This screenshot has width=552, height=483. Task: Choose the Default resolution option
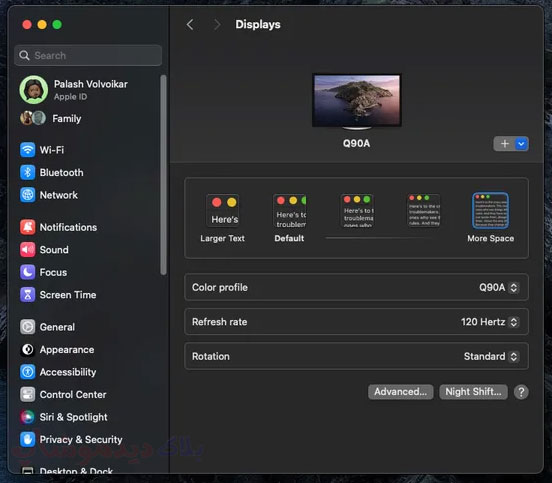click(289, 218)
